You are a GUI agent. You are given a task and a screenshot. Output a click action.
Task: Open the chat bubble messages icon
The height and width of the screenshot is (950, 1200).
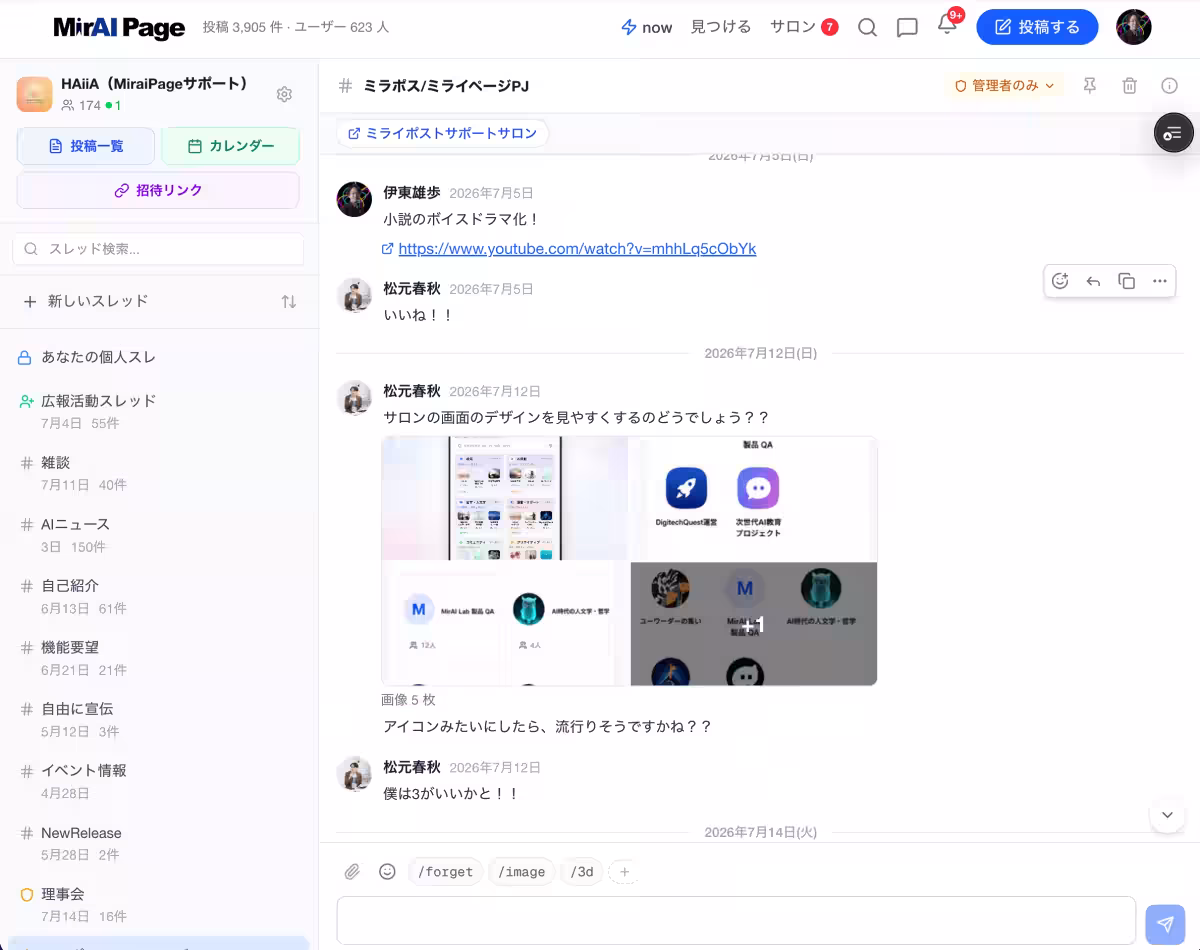[x=907, y=27]
